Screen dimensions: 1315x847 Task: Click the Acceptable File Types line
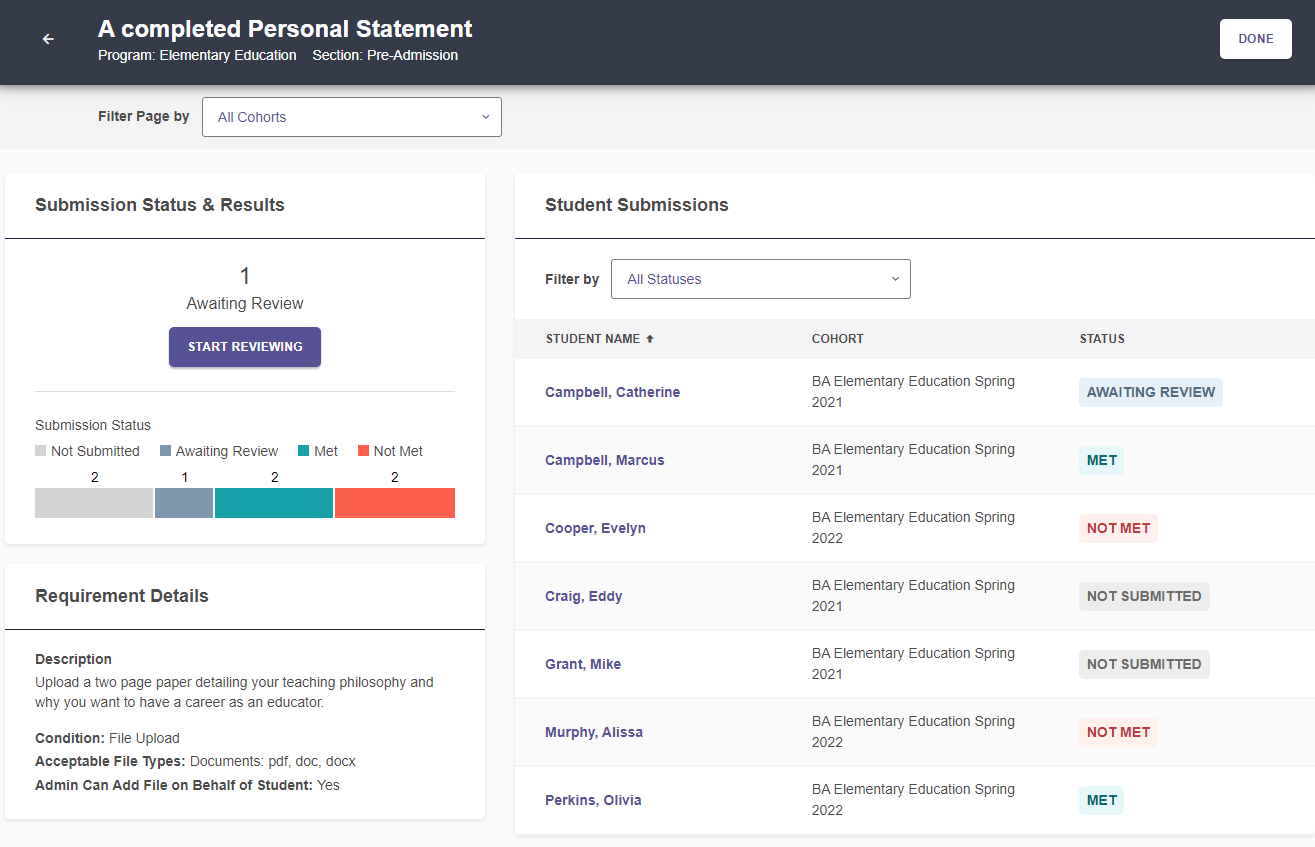[195, 762]
